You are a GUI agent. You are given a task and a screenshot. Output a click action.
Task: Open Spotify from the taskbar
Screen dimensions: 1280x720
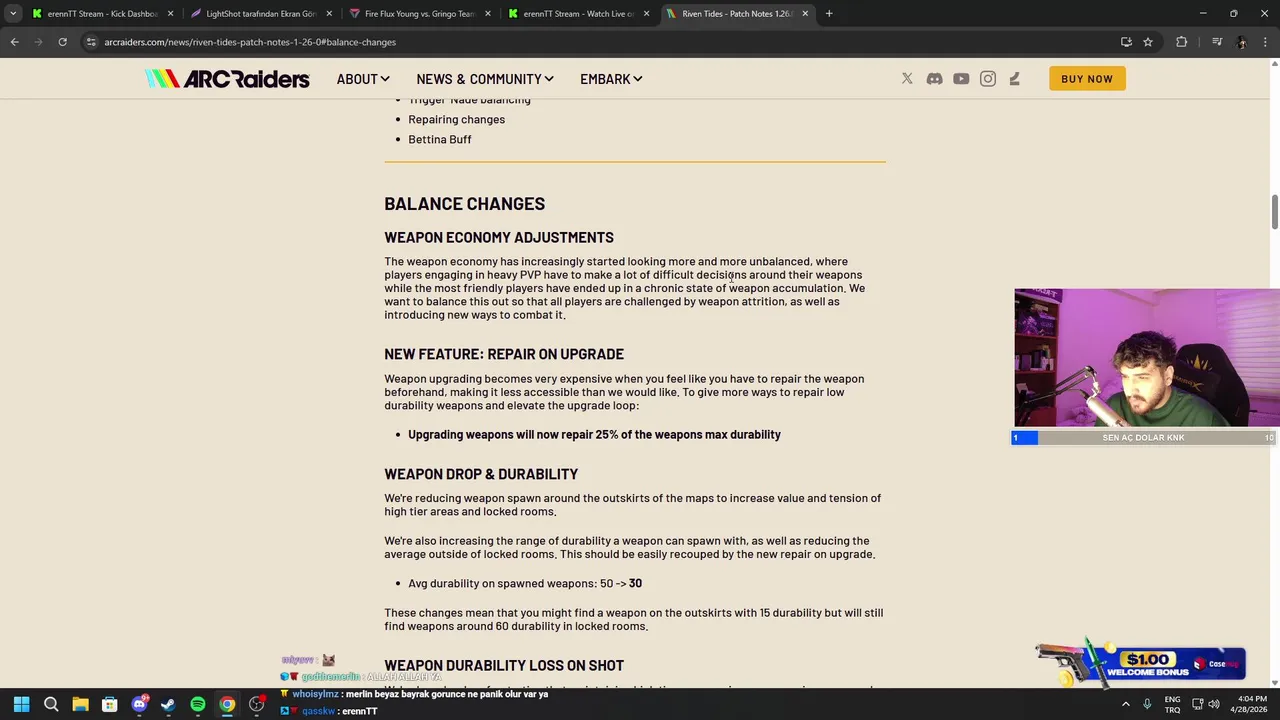tap(198, 704)
